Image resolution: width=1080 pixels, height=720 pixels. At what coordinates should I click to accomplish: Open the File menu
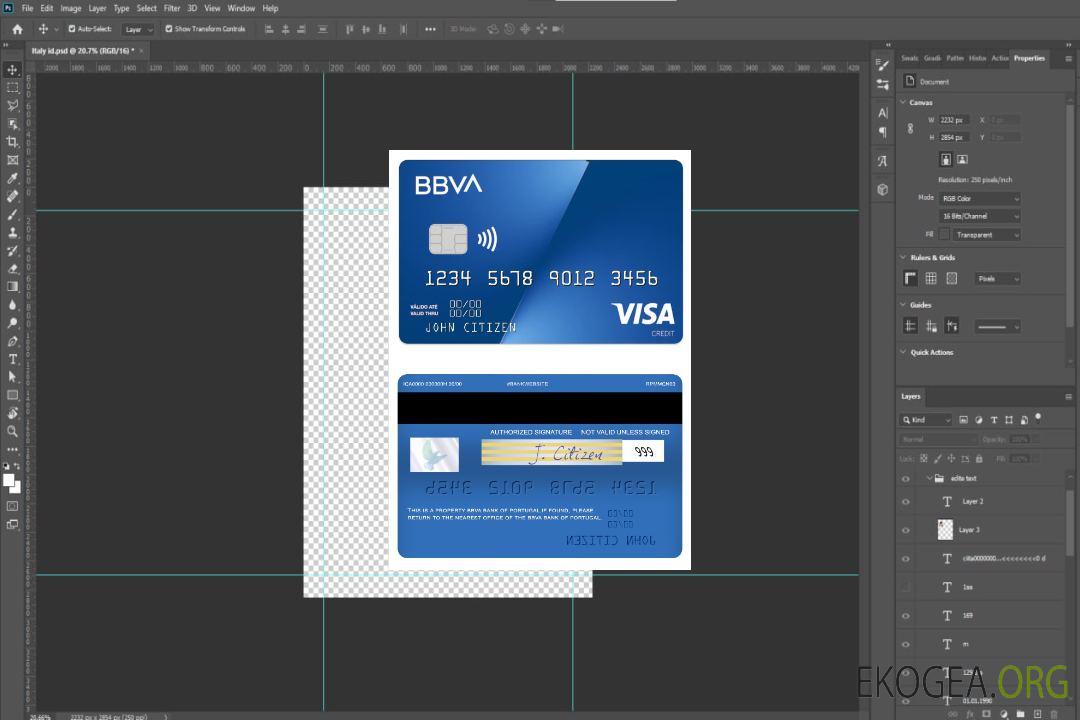click(x=28, y=8)
